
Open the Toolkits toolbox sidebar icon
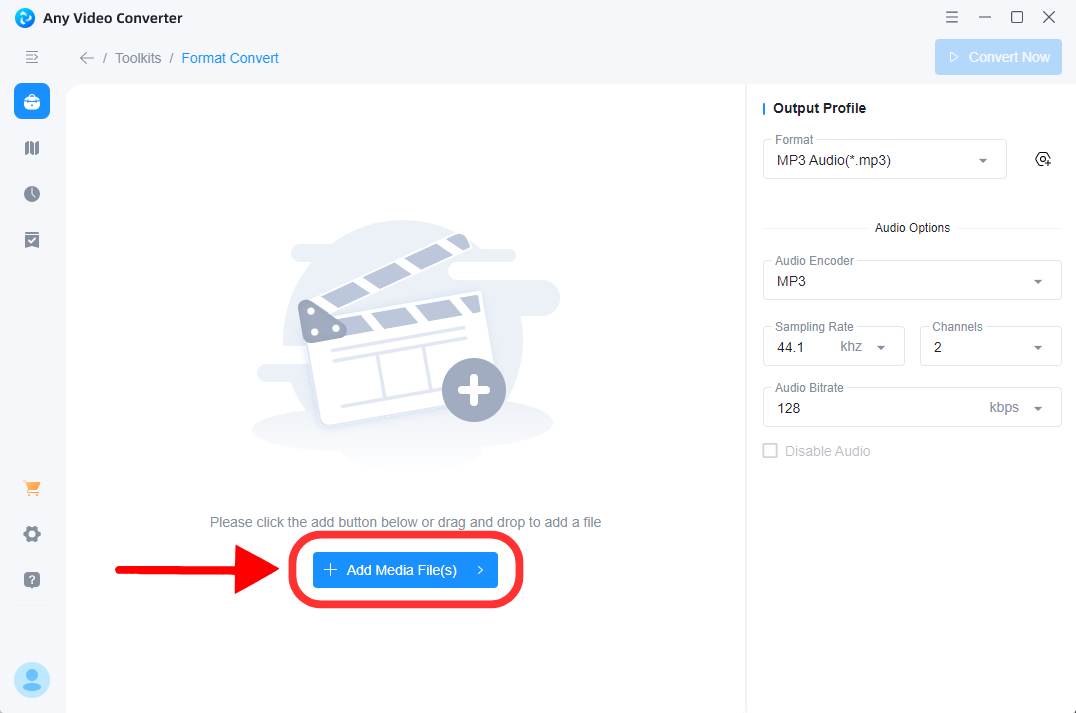point(32,102)
